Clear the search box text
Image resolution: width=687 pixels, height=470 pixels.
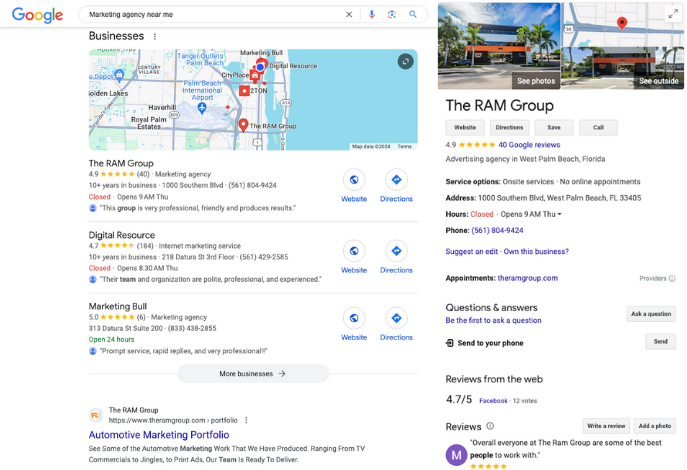[x=349, y=15]
